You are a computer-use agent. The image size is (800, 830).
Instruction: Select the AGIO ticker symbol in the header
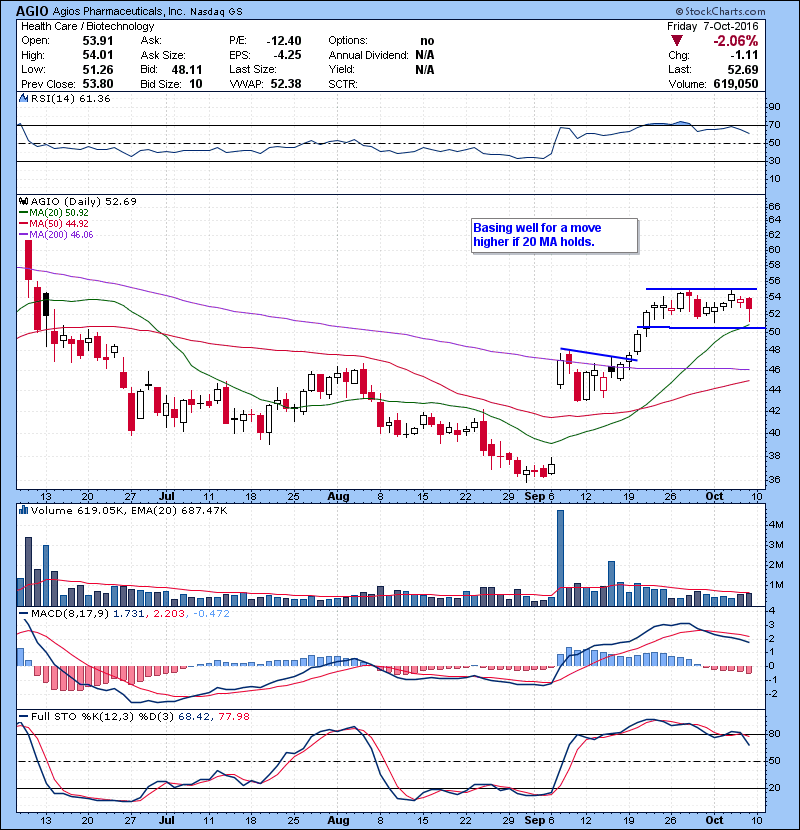pyautogui.click(x=32, y=11)
